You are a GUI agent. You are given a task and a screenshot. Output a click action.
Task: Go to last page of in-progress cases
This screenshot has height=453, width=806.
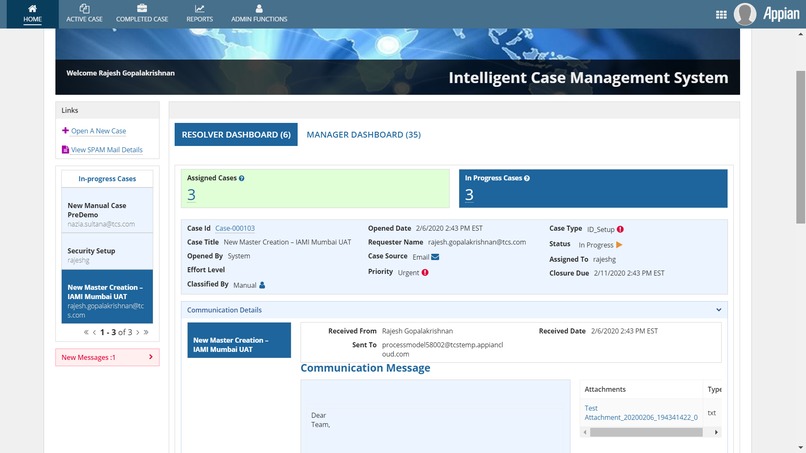pos(146,332)
